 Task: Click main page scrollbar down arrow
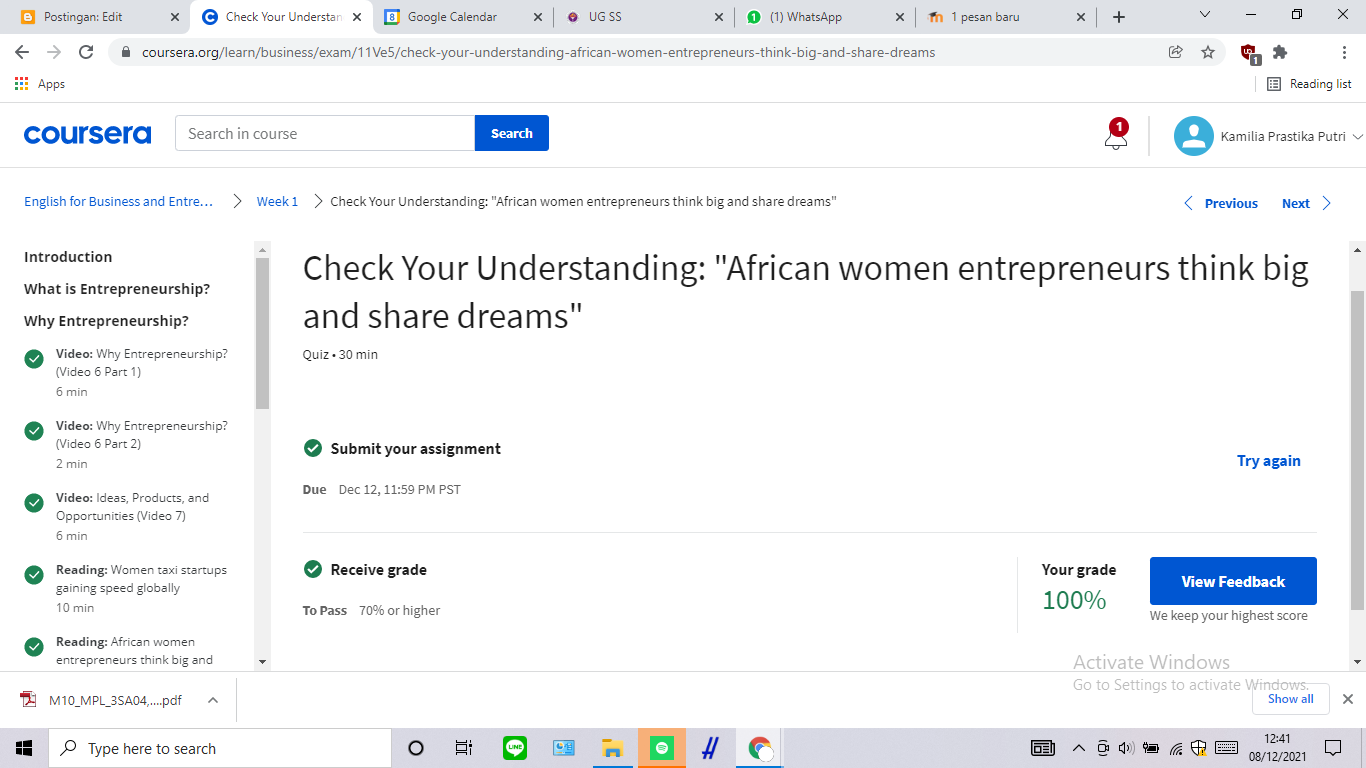click(x=1357, y=661)
